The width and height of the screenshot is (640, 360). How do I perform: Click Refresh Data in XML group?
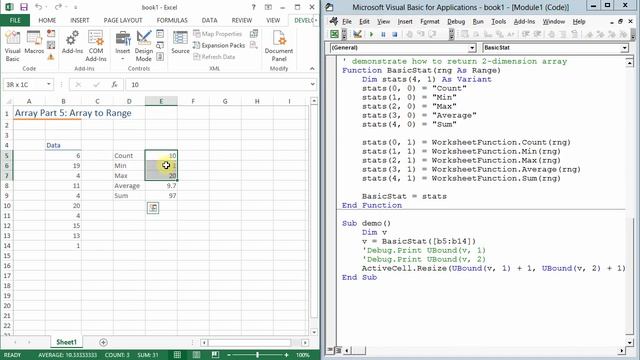[214, 57]
